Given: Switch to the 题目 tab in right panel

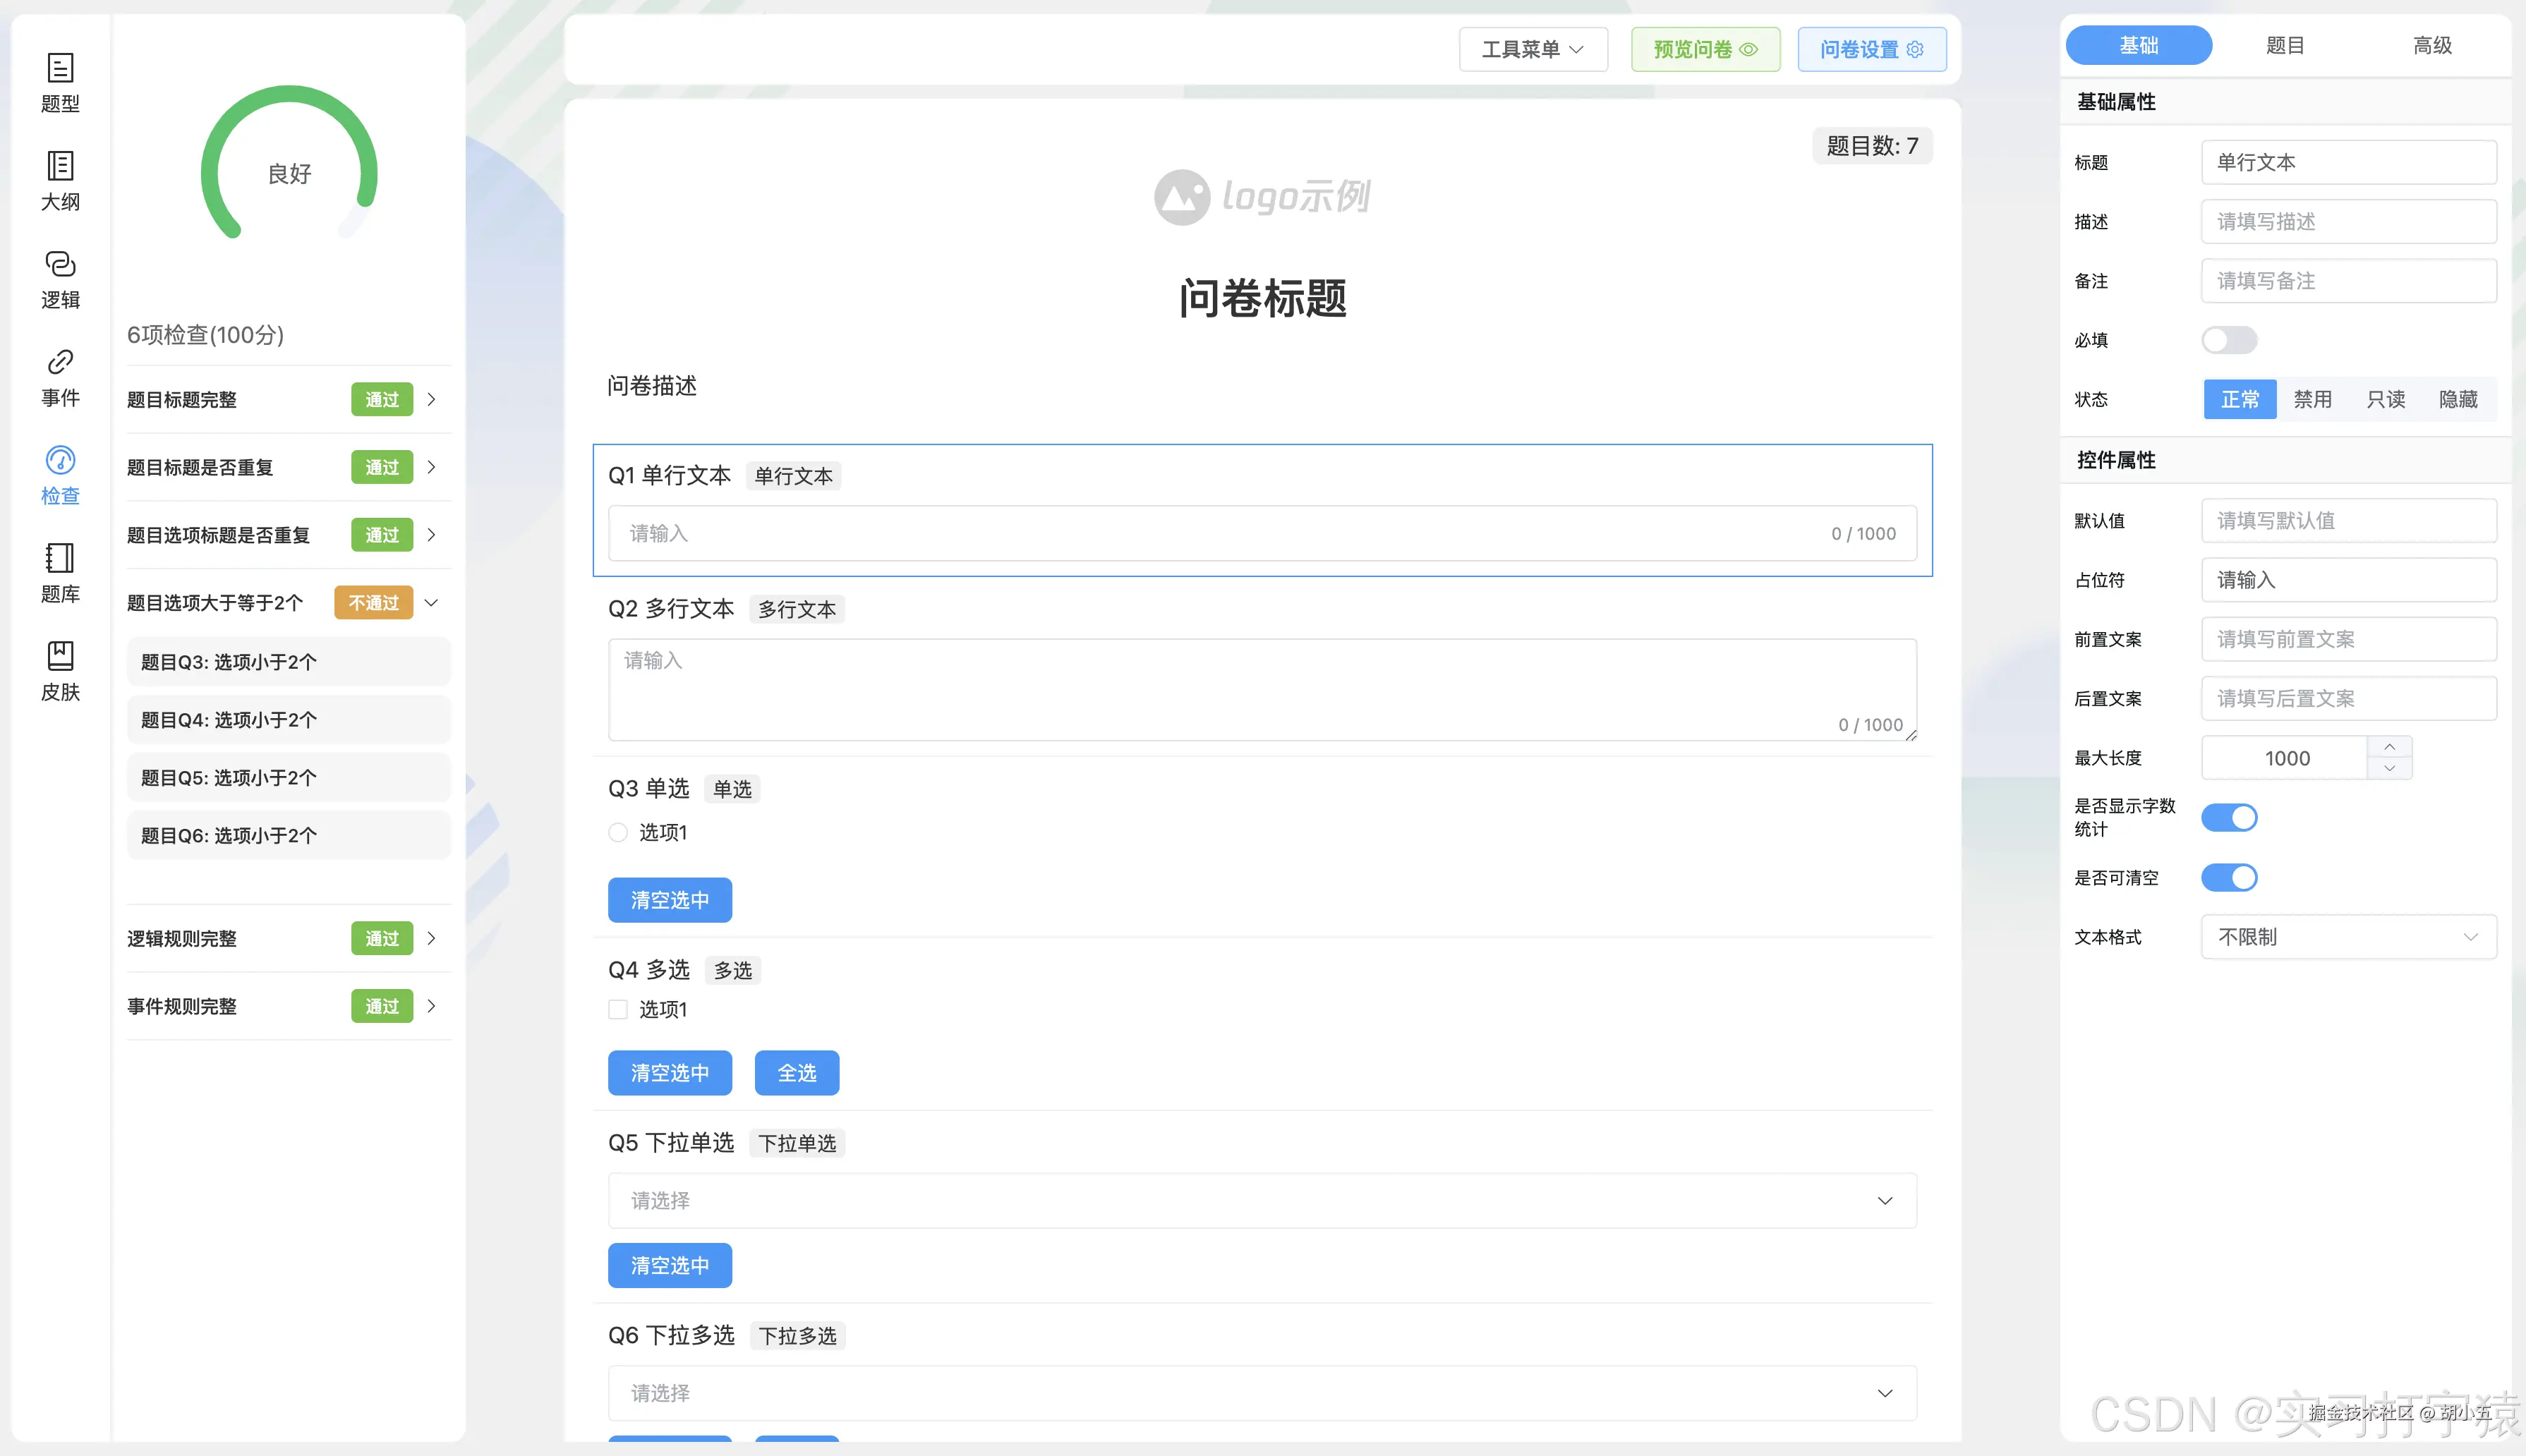Looking at the screenshot, I should pos(2285,44).
